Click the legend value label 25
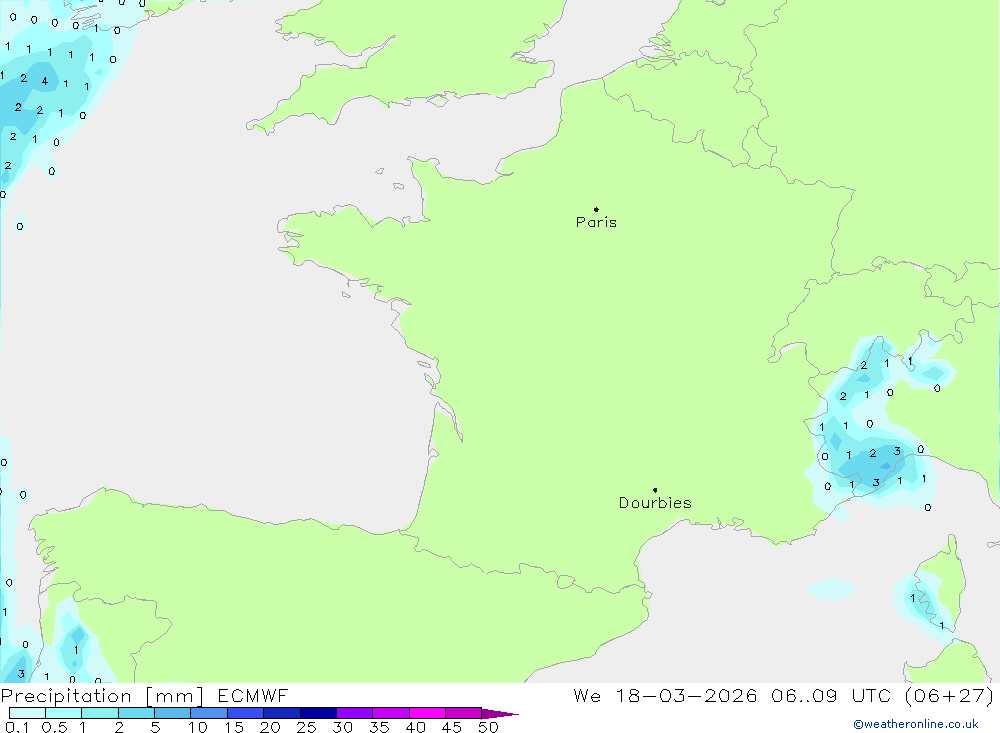The width and height of the screenshot is (1000, 733). coord(306,727)
